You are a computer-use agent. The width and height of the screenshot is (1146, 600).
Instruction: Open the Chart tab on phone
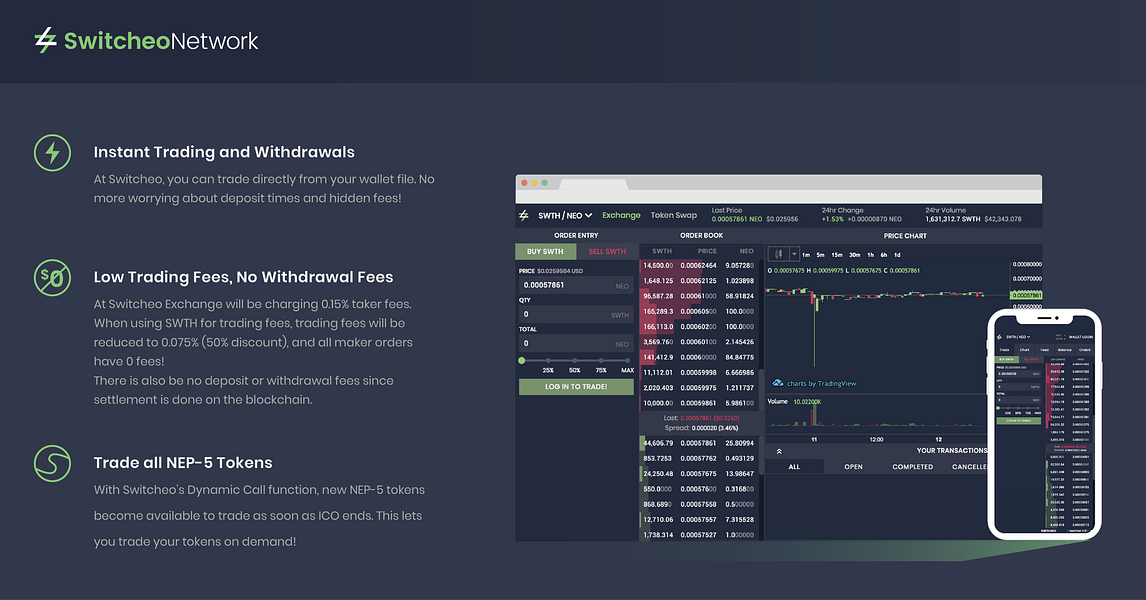pyautogui.click(x=1025, y=349)
